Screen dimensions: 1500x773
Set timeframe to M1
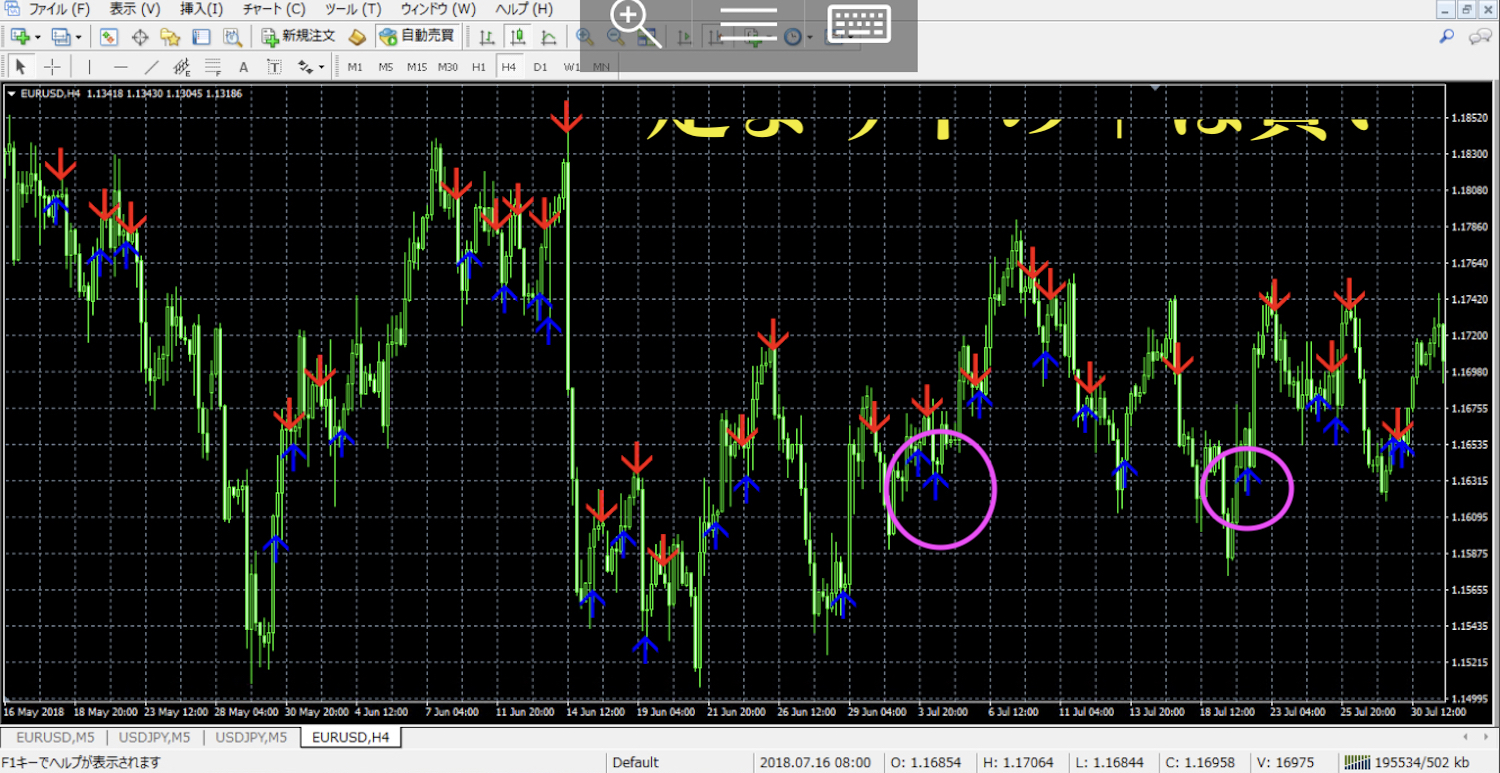pyautogui.click(x=355, y=67)
